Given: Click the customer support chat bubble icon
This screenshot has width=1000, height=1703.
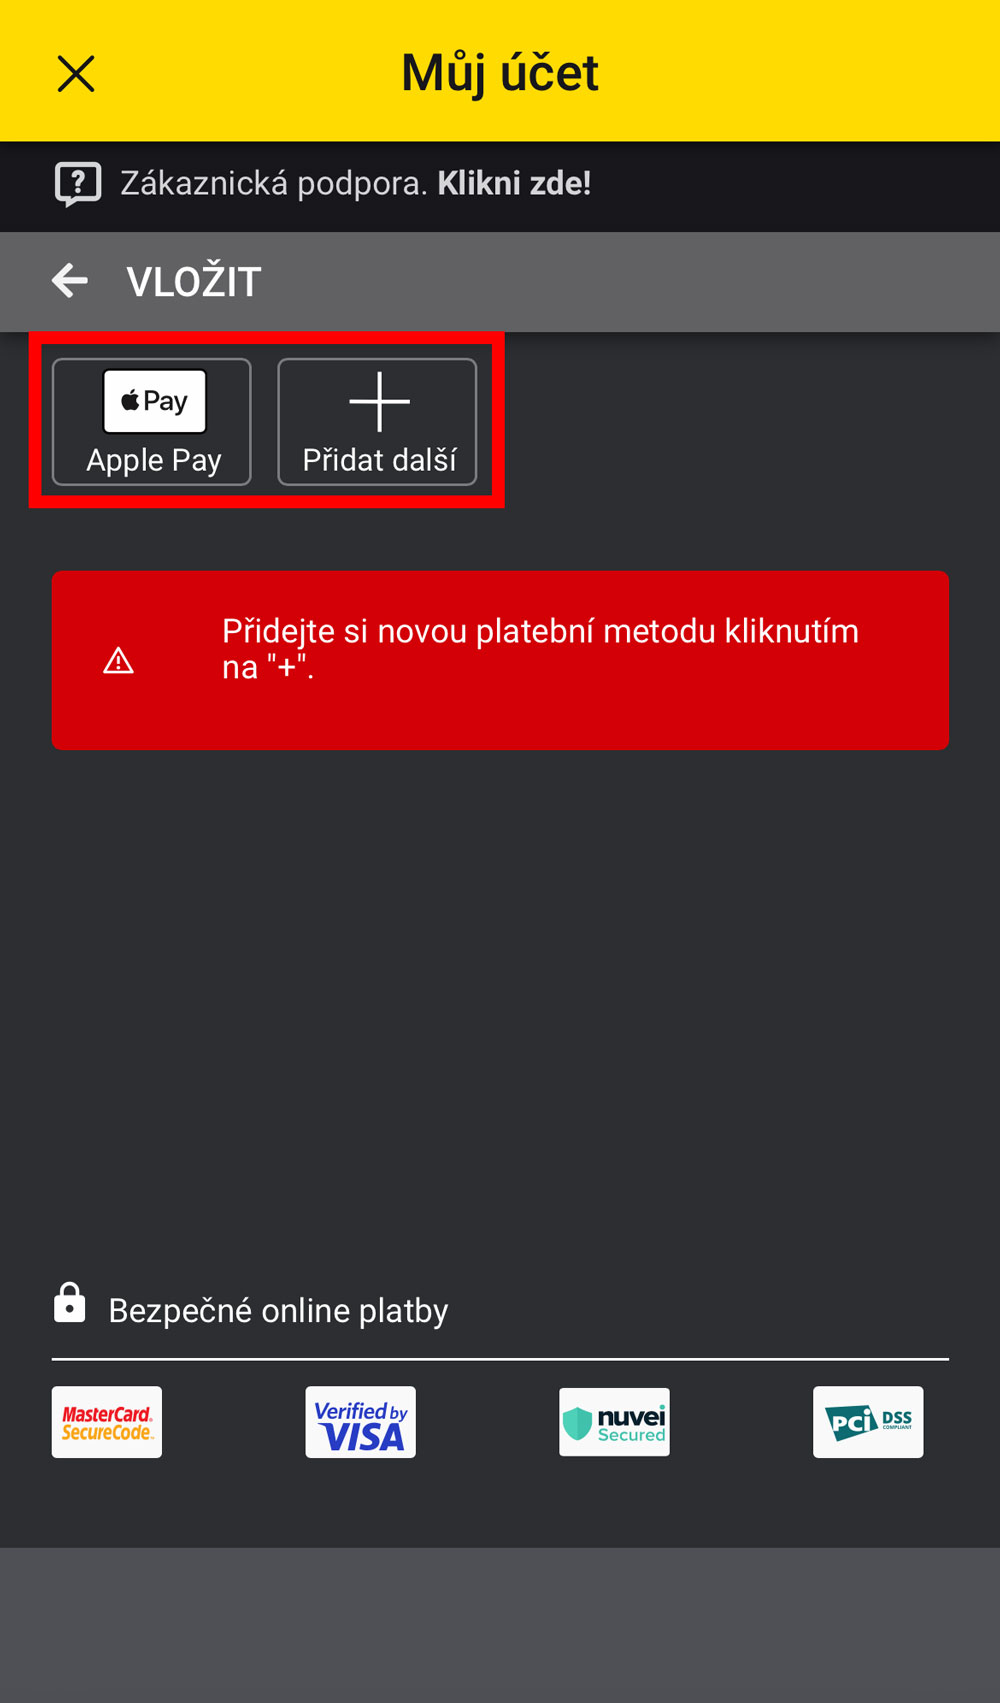Looking at the screenshot, I should pos(78,184).
